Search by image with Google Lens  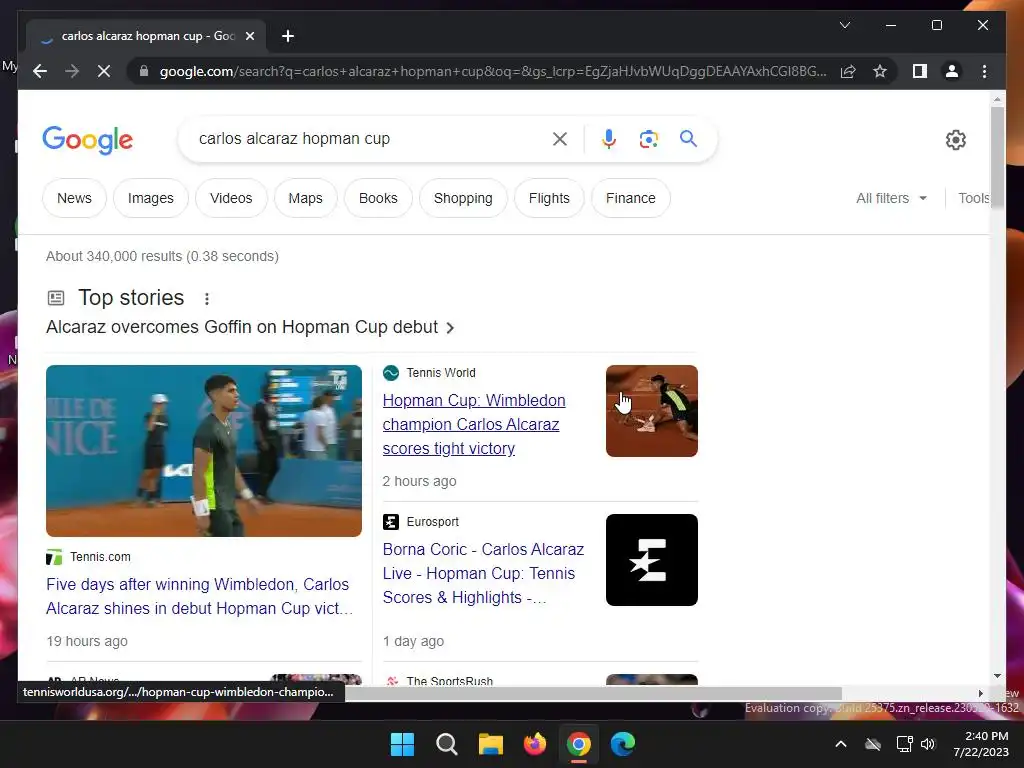(648, 138)
